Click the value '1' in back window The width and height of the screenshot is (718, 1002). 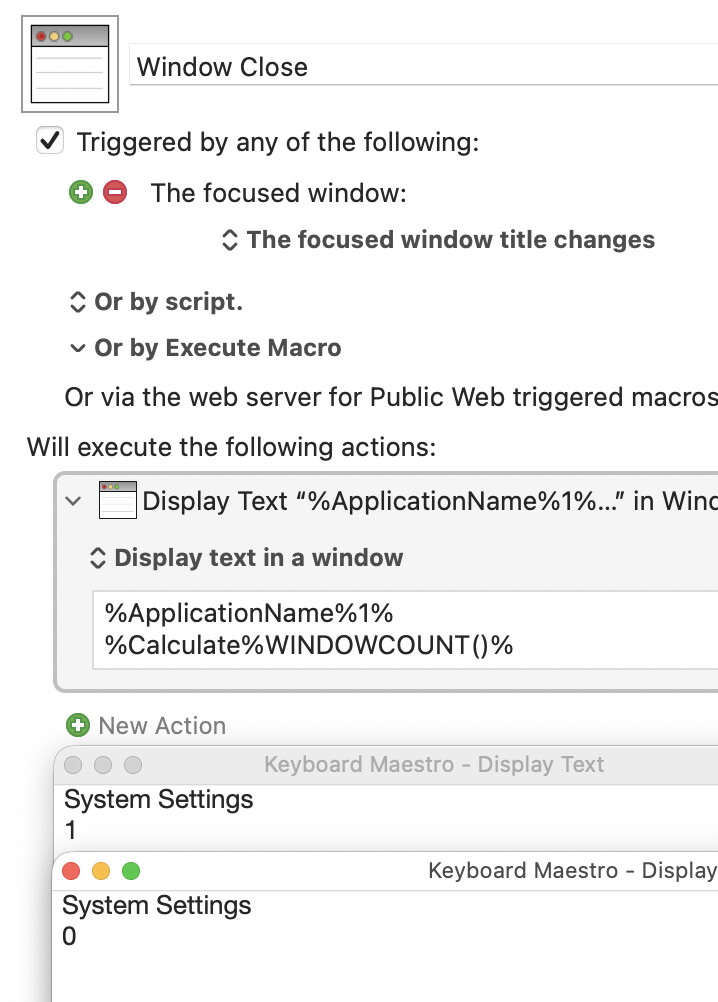click(70, 830)
